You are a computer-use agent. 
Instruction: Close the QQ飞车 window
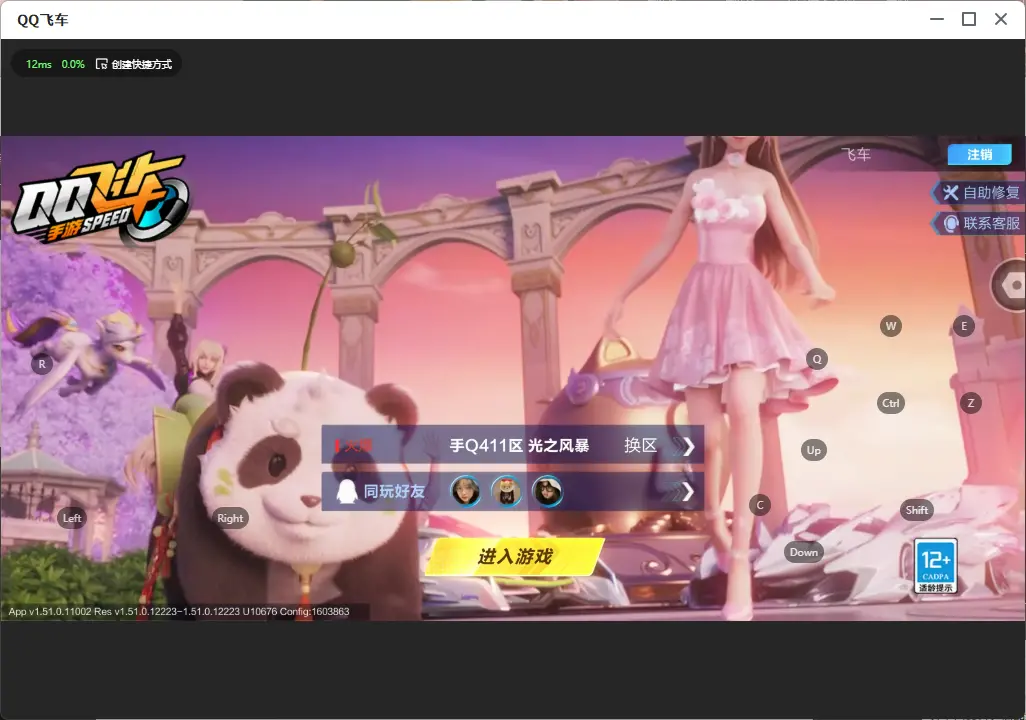1000,19
